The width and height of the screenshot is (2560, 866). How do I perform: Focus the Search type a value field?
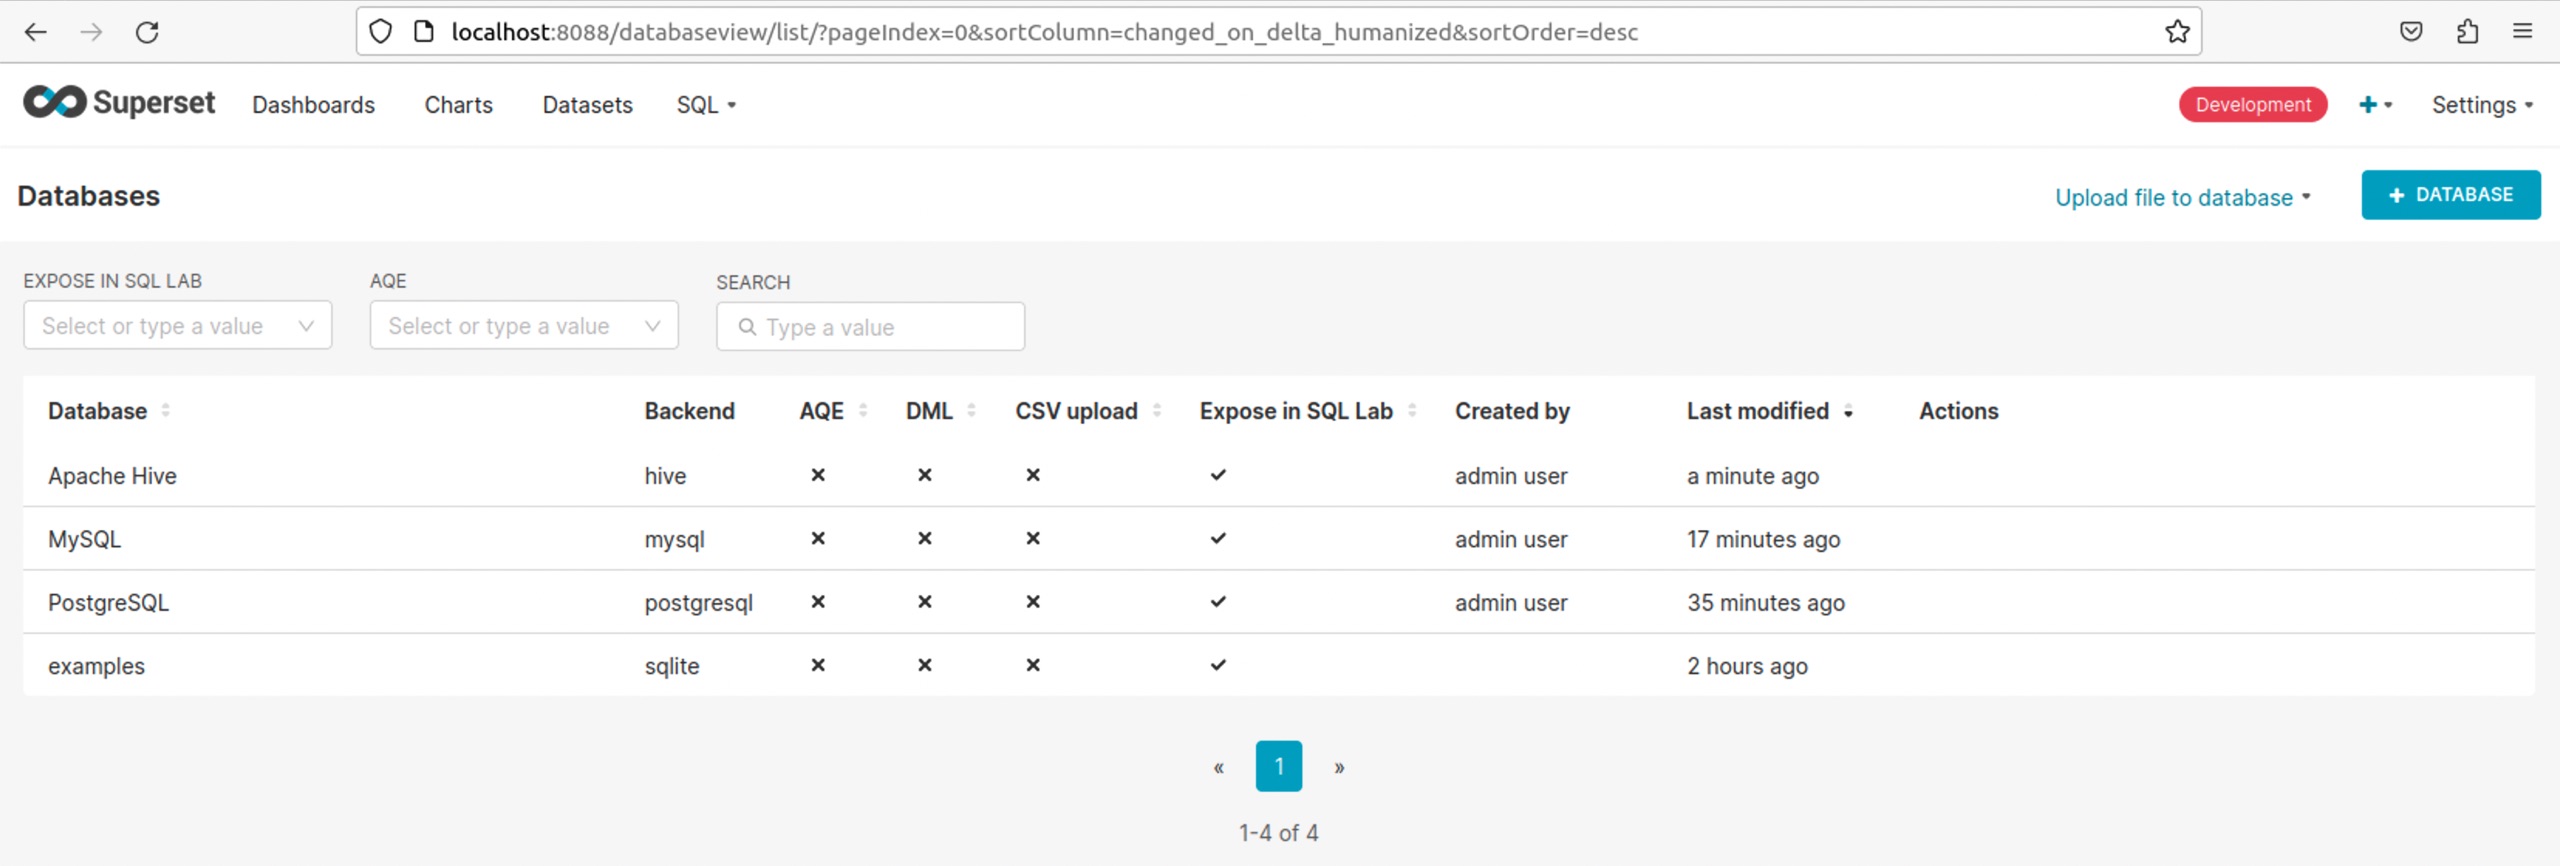(x=870, y=327)
